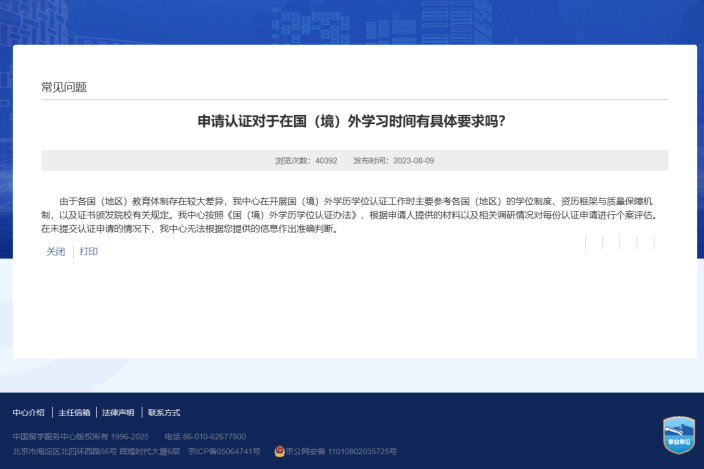Viewport: 704px width, 469px height.
Task: Click the article paragraph beginning 由于各国（地区）教育体制
Action: tap(350, 215)
